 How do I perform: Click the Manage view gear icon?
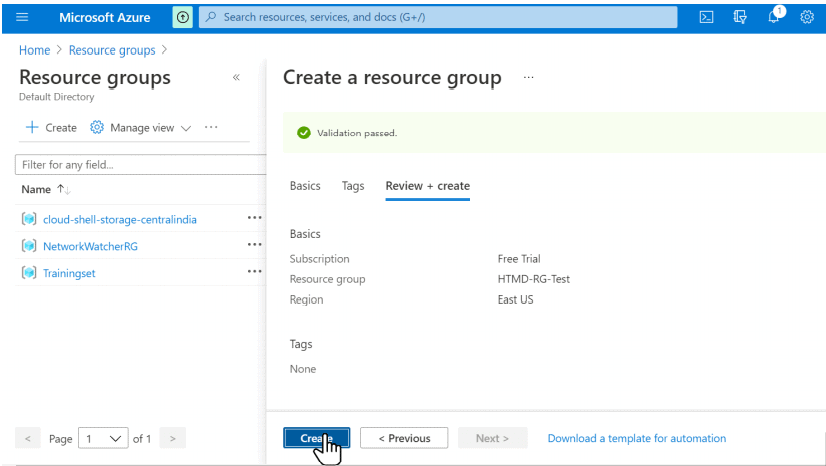pos(97,127)
